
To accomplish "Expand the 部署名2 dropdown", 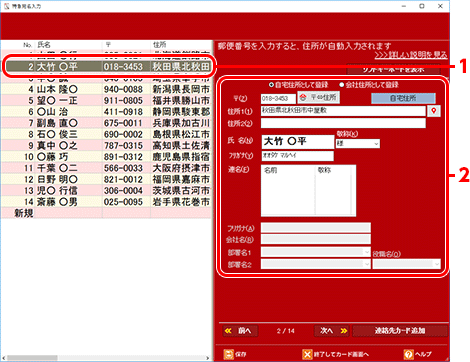I will click(367, 264).
